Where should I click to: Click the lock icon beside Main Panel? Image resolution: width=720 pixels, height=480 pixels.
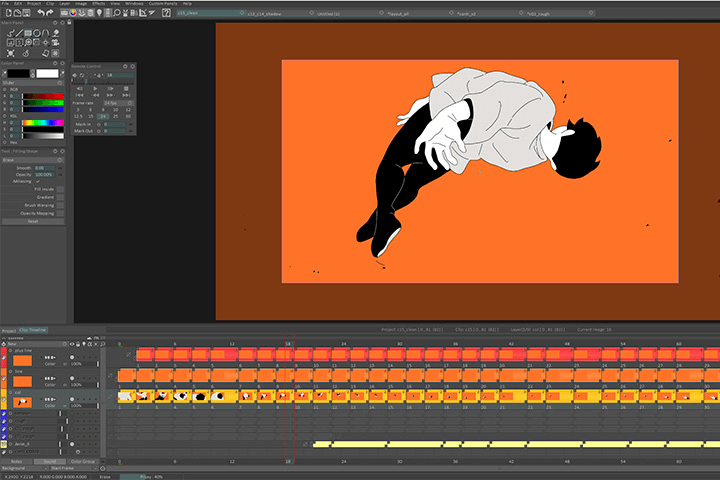(x=69, y=22)
